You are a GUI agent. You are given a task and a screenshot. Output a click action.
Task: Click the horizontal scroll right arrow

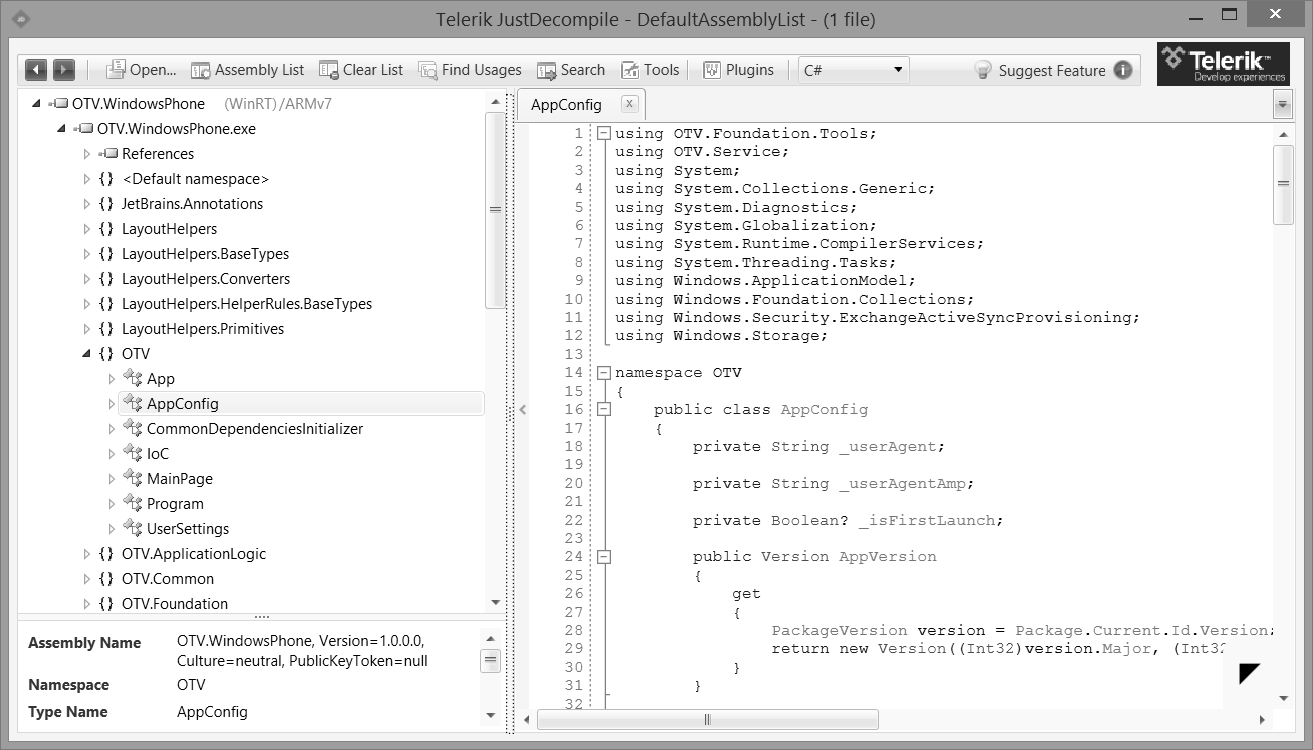click(1262, 719)
